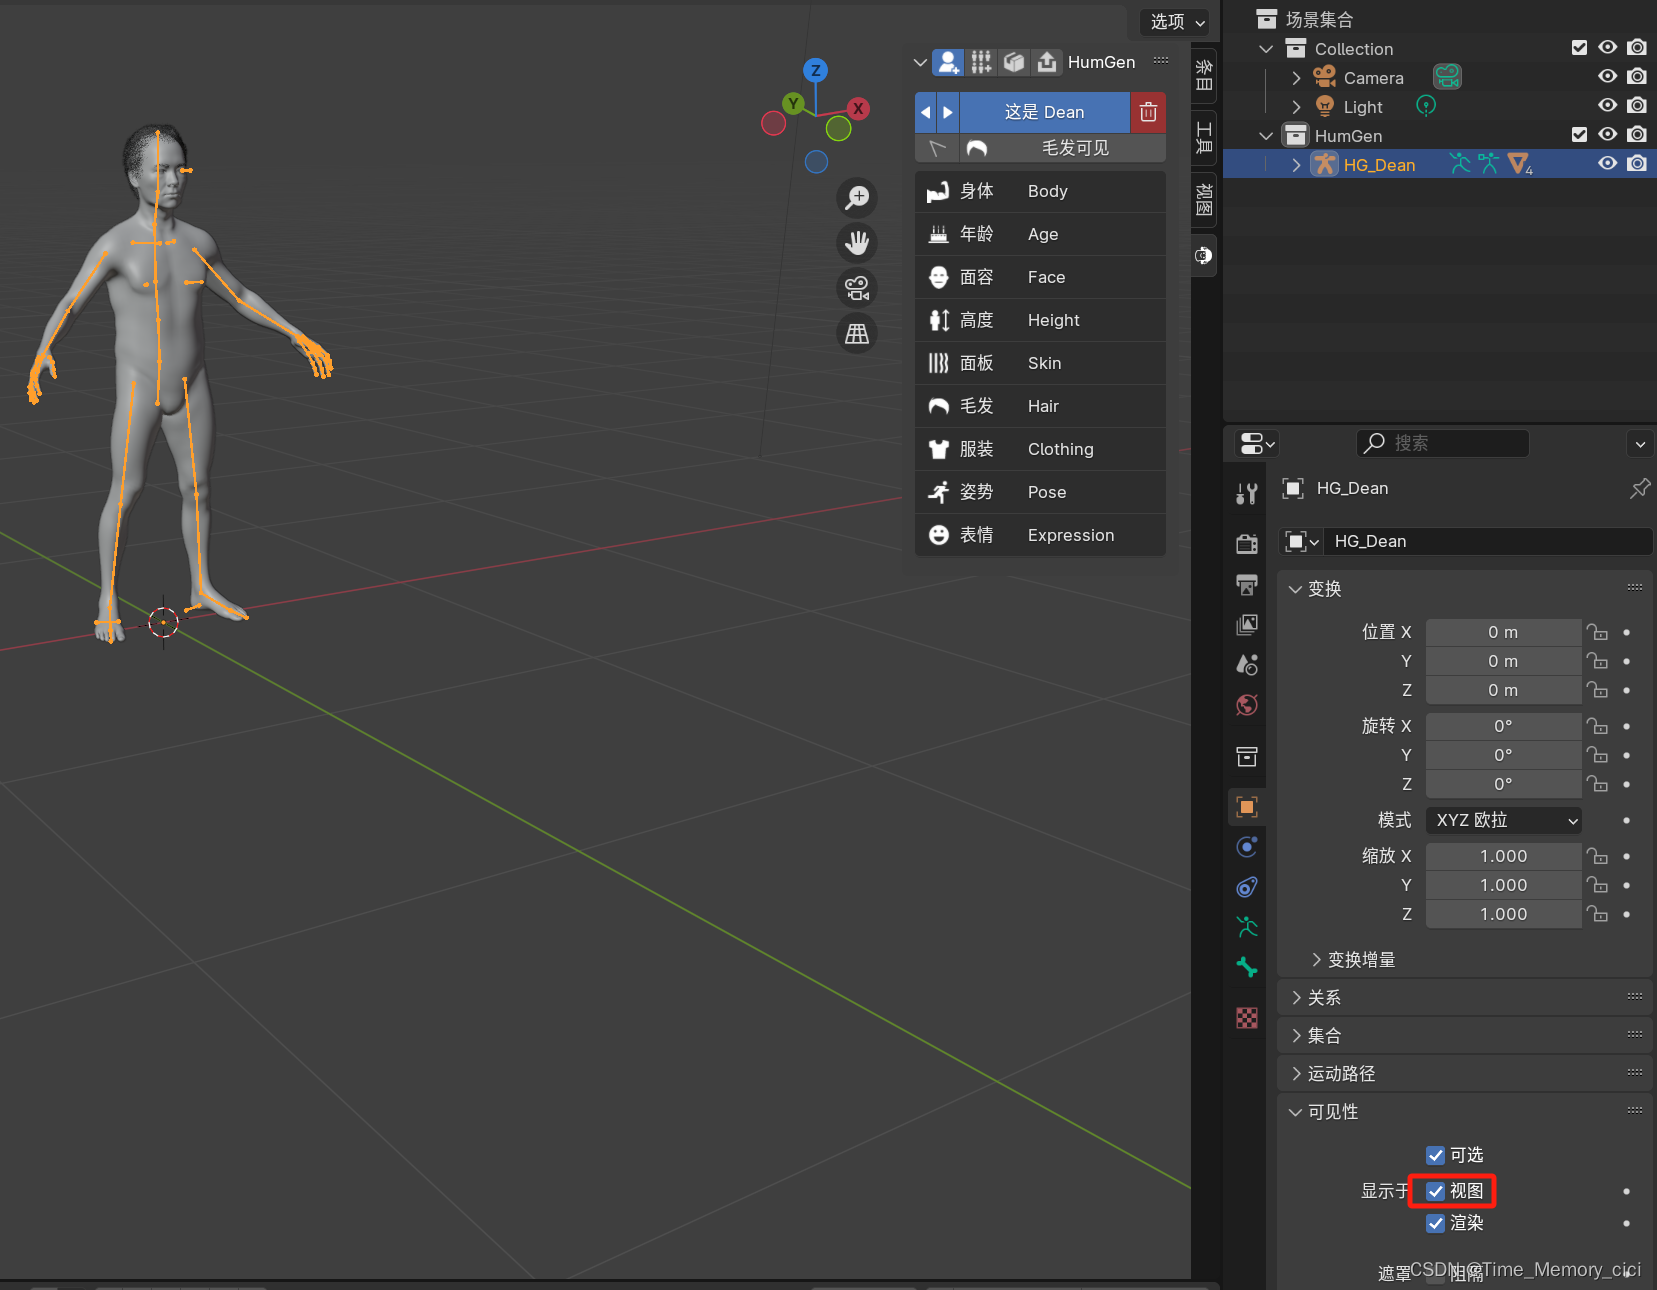This screenshot has height=1290, width=1657.
Task: Collapse the 变换 transform panel
Action: click(1296, 589)
